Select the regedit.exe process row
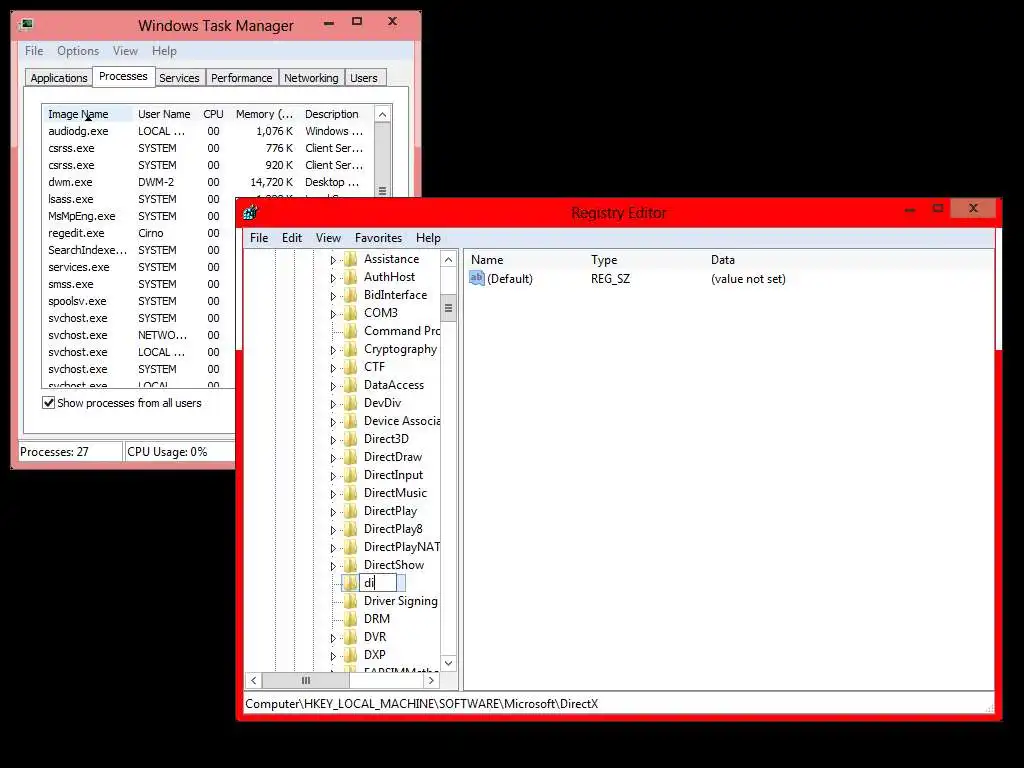This screenshot has width=1024, height=768. pos(140,233)
